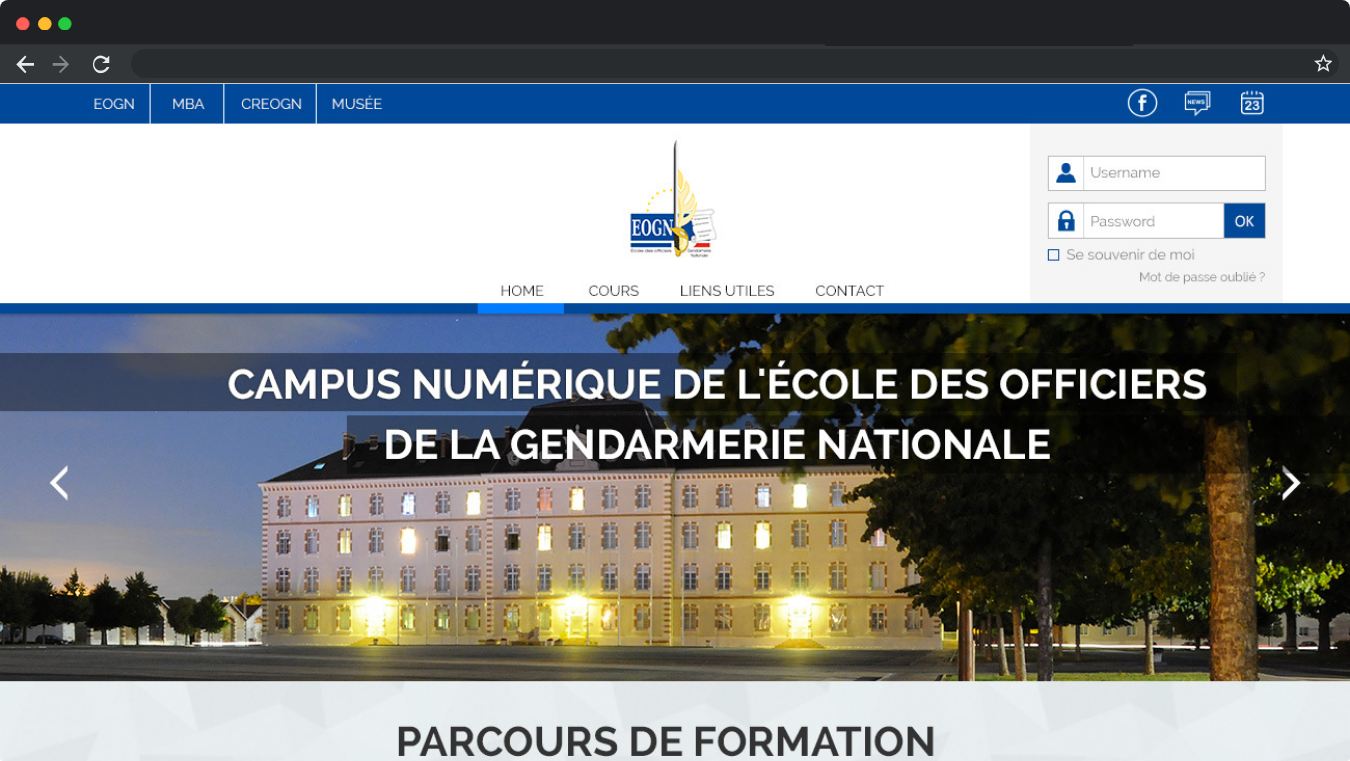This screenshot has height=761, width=1350.
Task: Click the EOGN logo image
Action: (673, 203)
